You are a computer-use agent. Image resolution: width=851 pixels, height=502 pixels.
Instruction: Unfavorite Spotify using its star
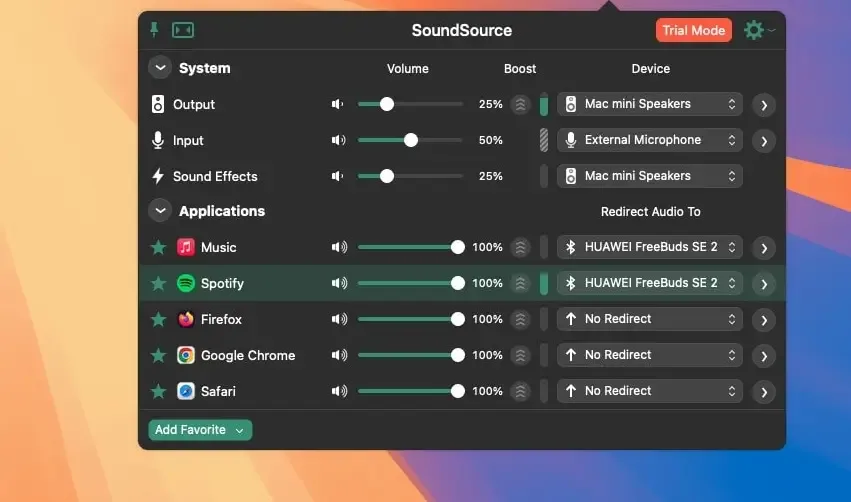(x=158, y=283)
